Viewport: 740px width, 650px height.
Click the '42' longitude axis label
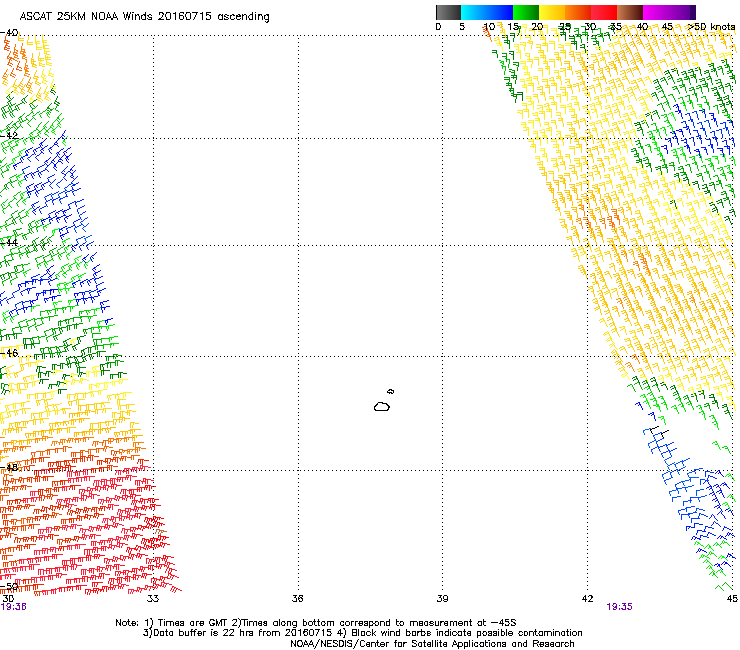coord(587,599)
